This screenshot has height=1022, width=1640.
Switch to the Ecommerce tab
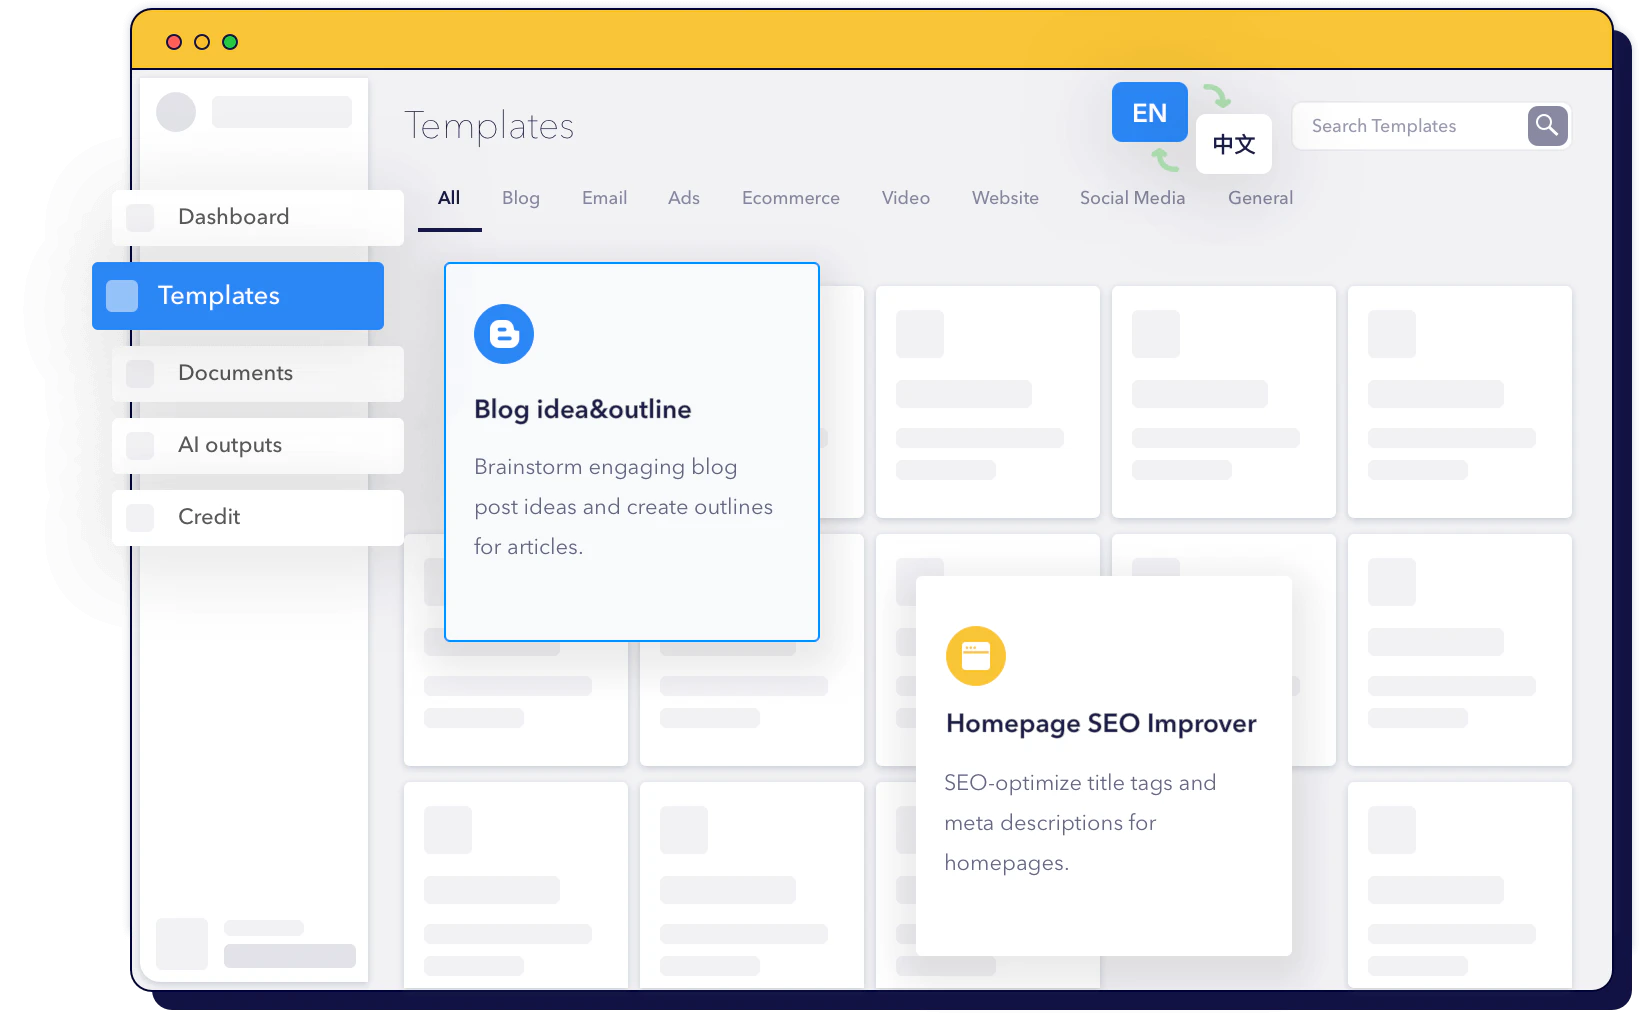tap(791, 198)
